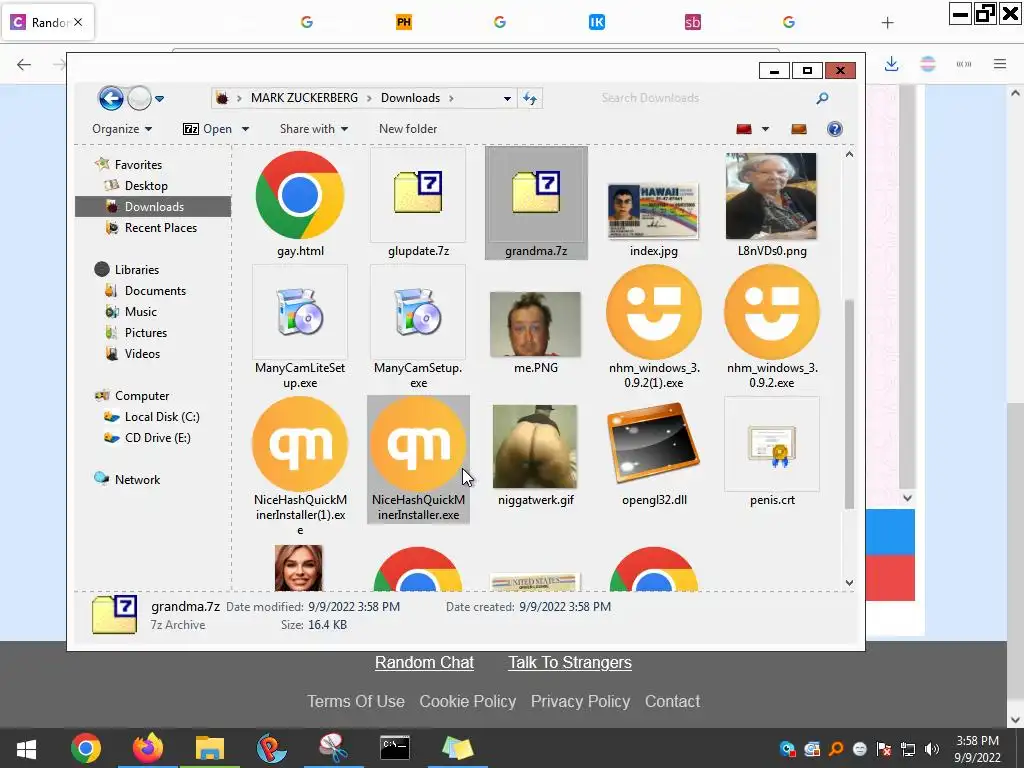Click the Open button in the toolbar
The image size is (1024, 768).
coord(208,129)
